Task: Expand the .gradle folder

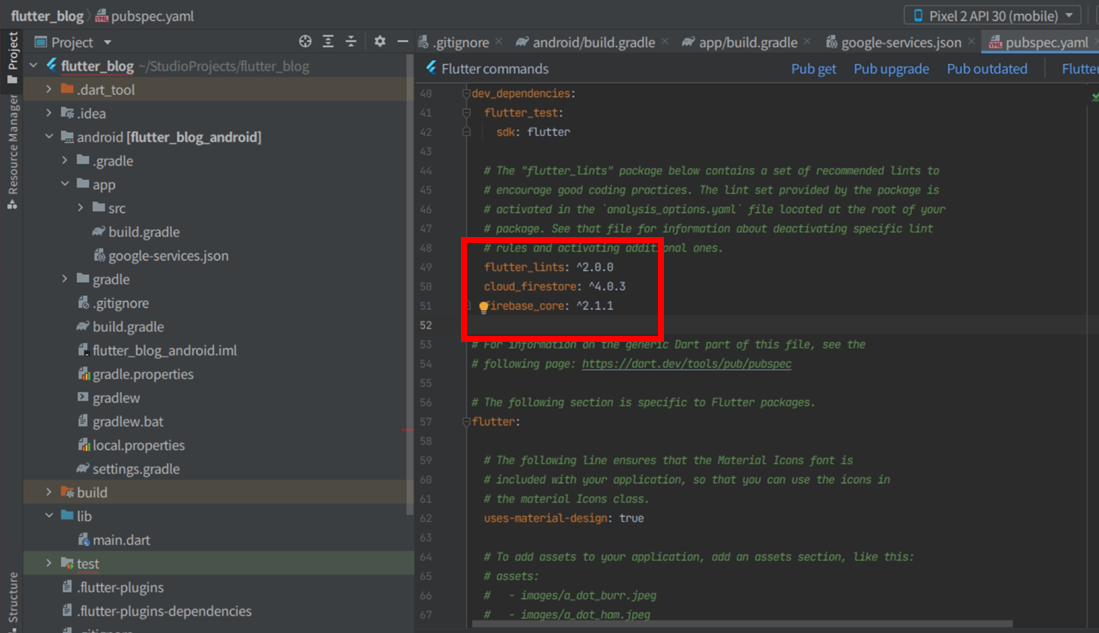Action: tap(65, 161)
